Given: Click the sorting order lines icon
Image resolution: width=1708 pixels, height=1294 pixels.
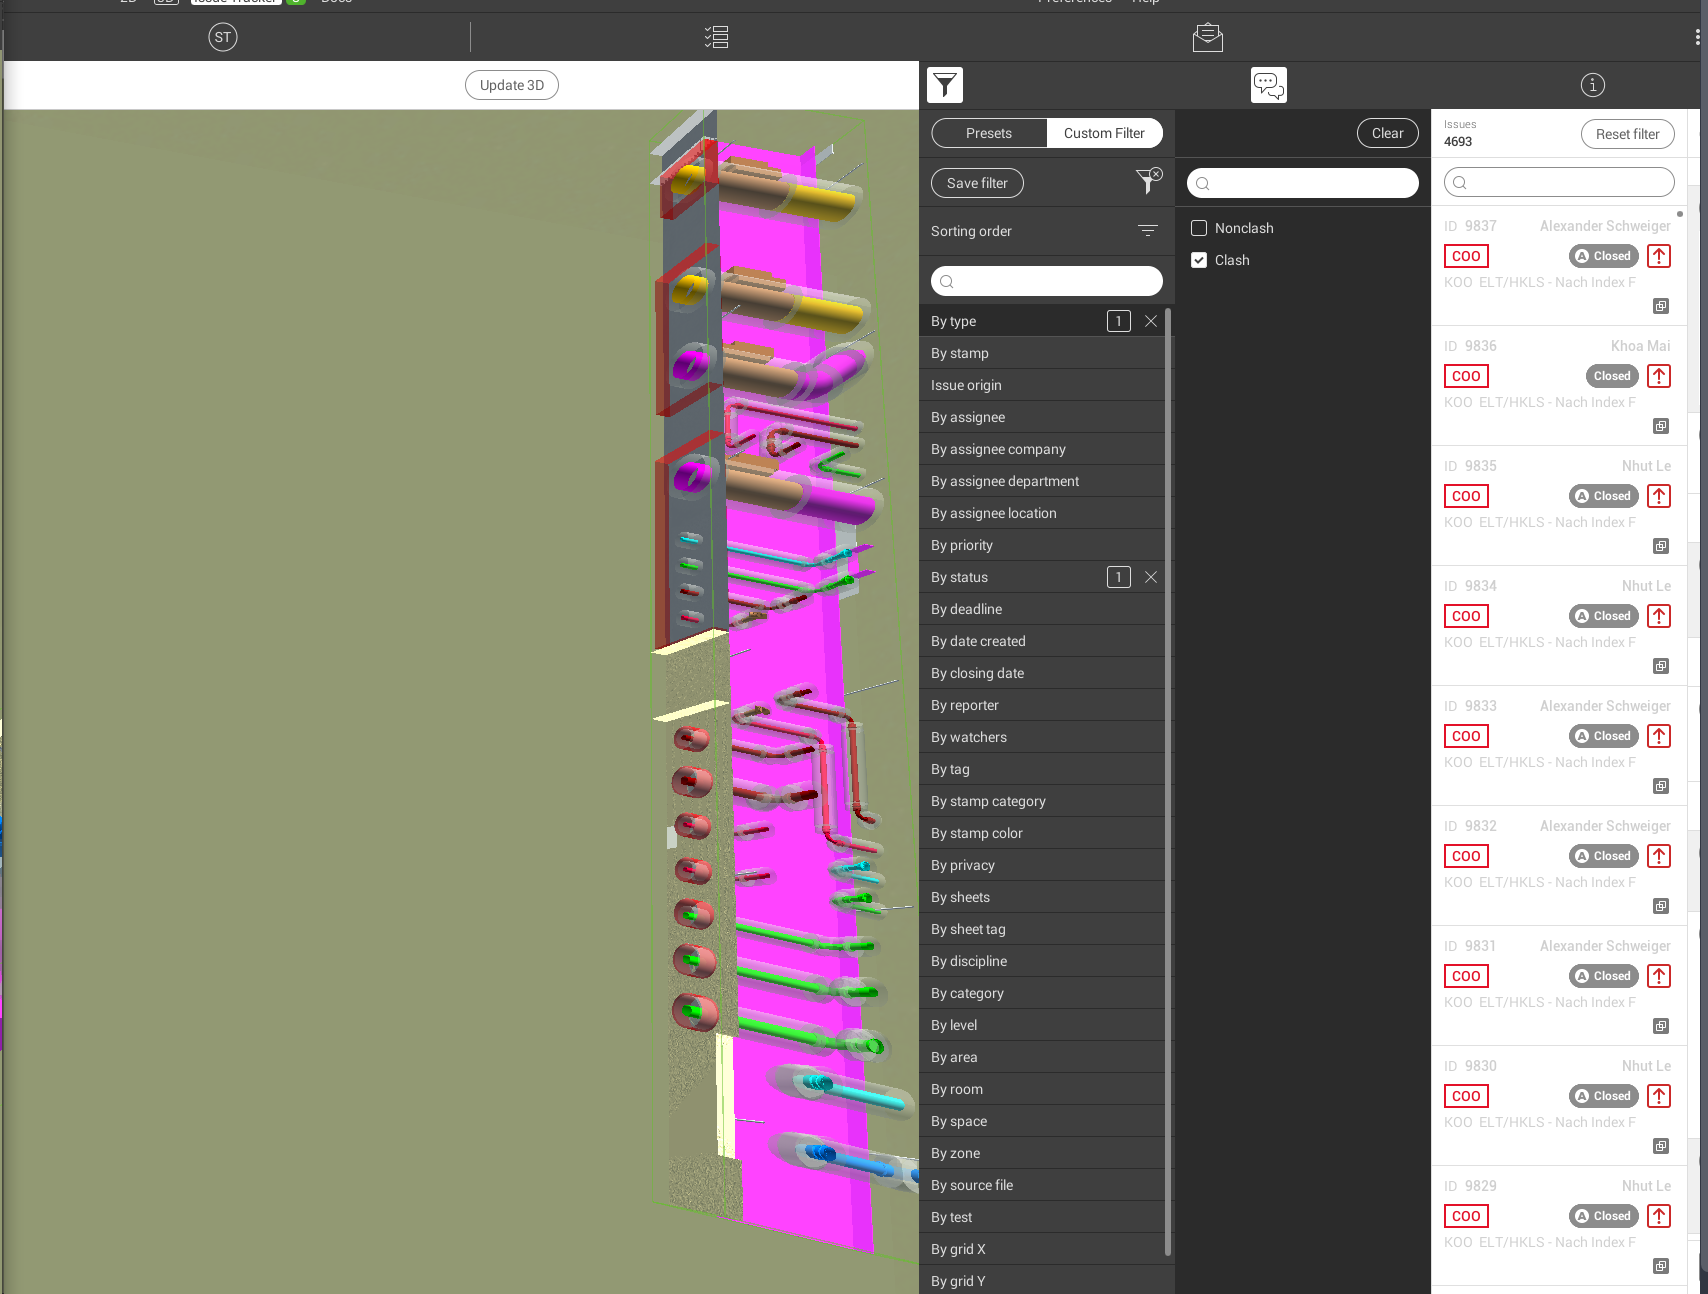Looking at the screenshot, I should [1147, 231].
